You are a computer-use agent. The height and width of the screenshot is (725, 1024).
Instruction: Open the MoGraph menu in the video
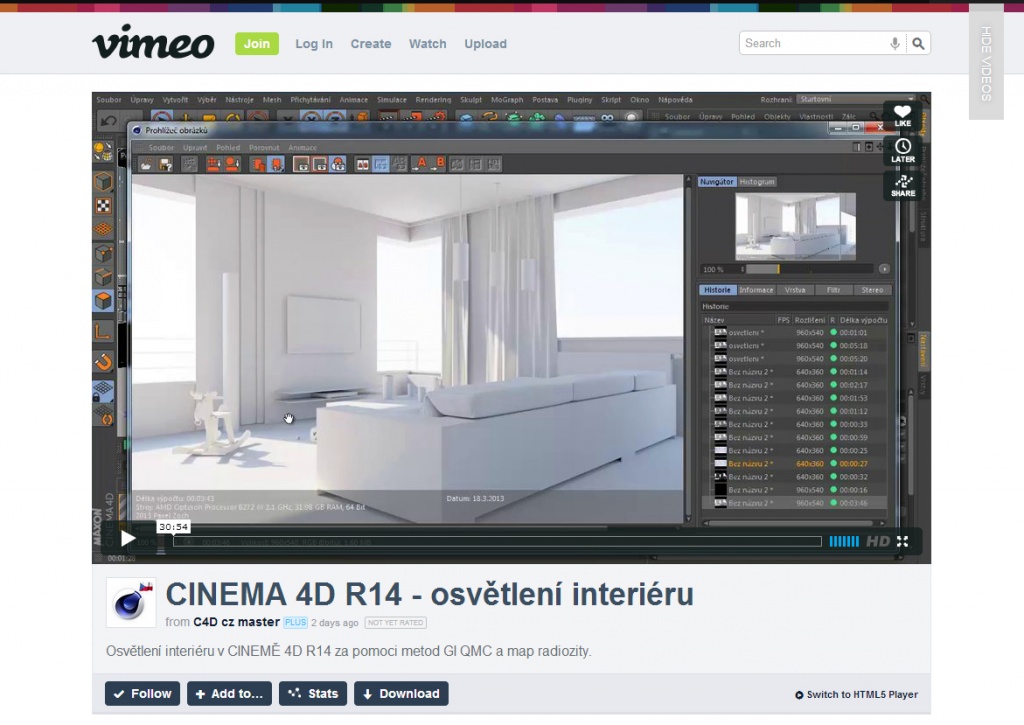click(507, 100)
